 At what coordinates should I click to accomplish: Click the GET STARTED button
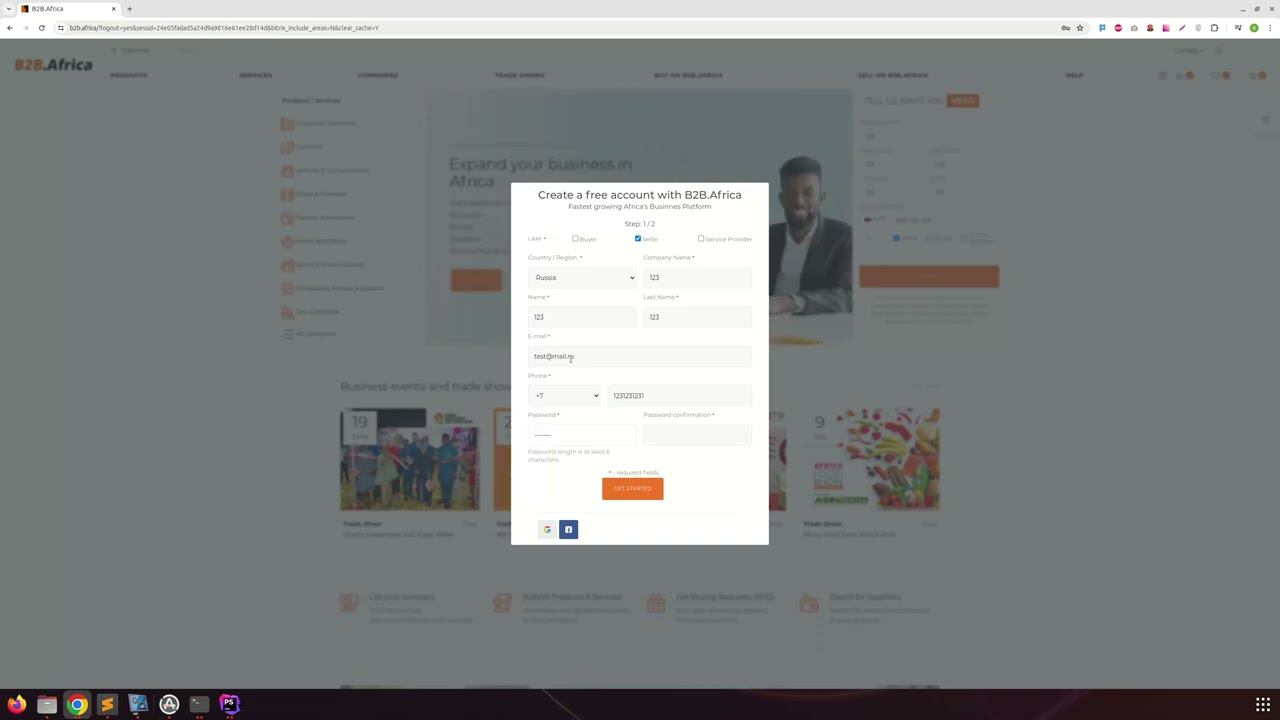coord(632,488)
